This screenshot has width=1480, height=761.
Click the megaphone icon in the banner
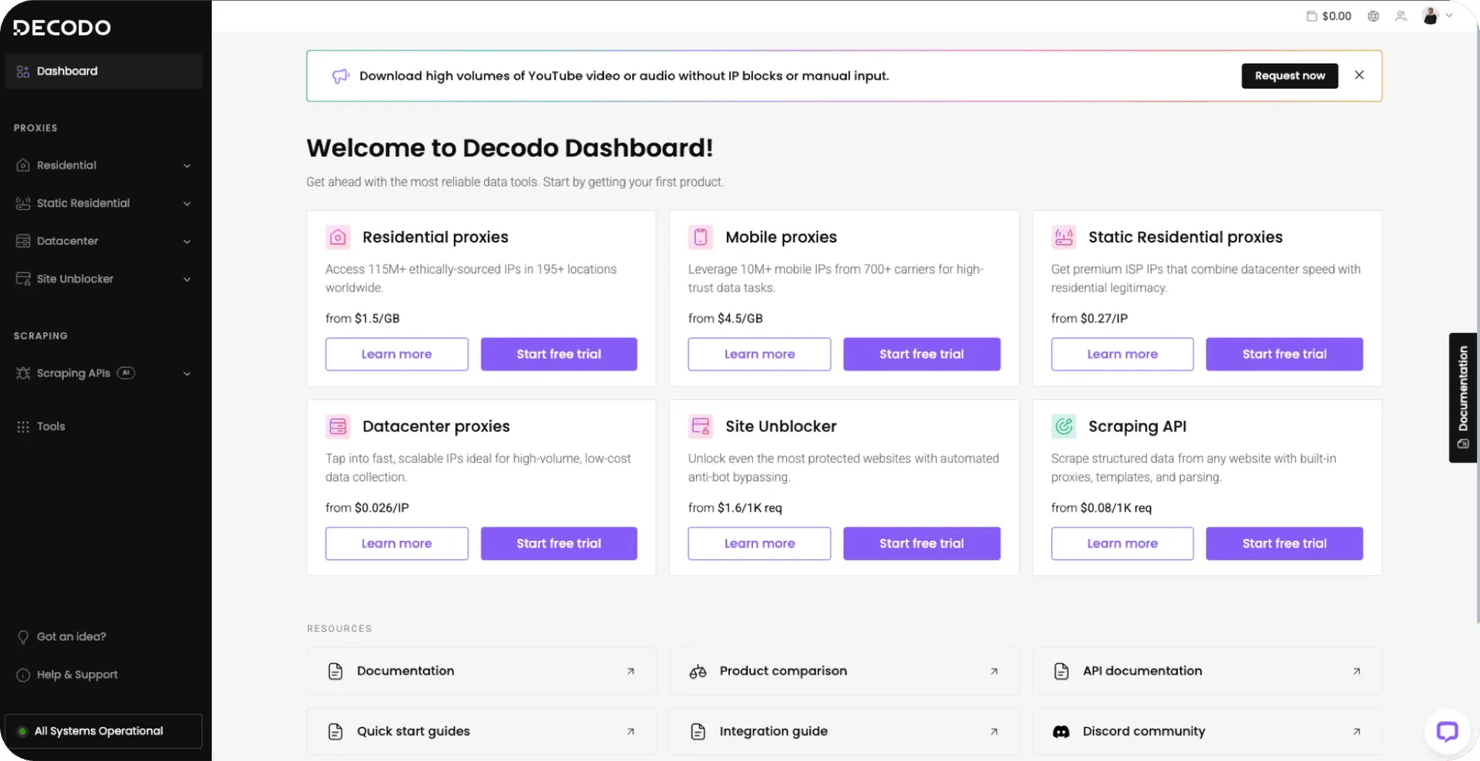pos(341,76)
